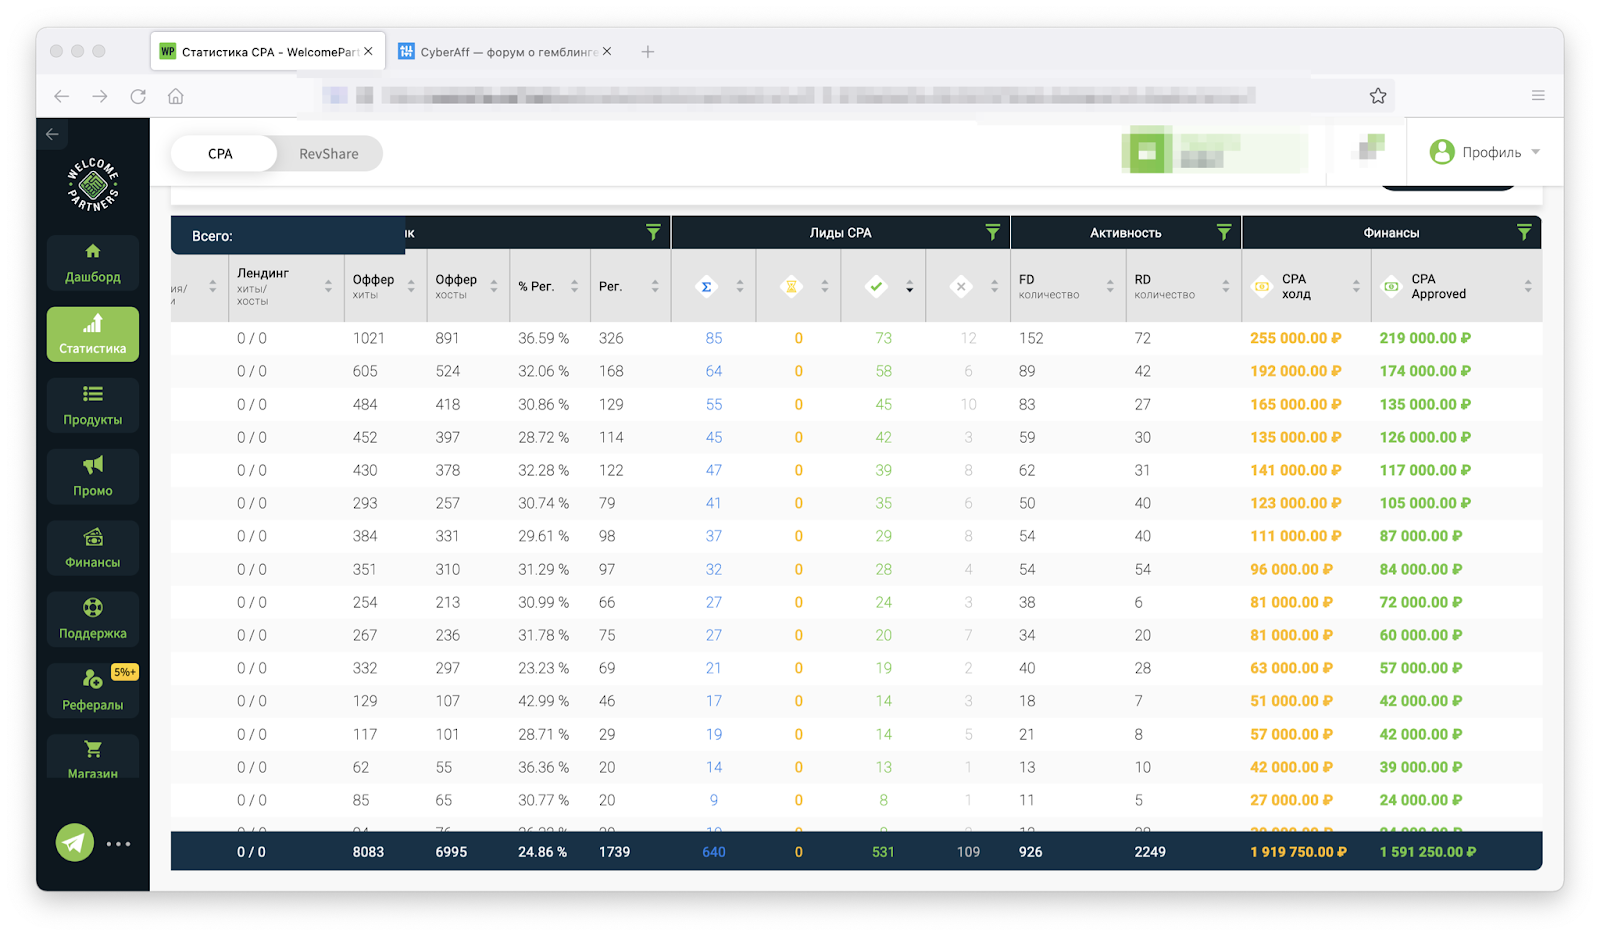Bookmark this page with the star
Image resolution: width=1600 pixels, height=936 pixels.
point(1378,96)
